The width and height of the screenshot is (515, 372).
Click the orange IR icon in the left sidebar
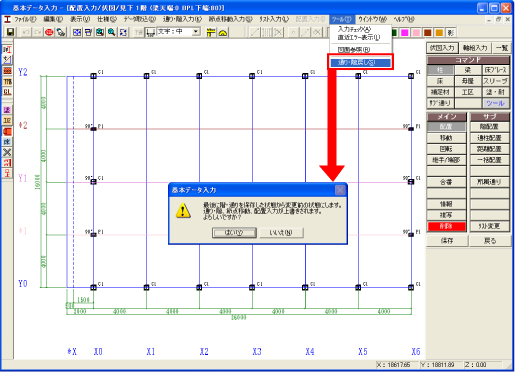pyautogui.click(x=7, y=121)
